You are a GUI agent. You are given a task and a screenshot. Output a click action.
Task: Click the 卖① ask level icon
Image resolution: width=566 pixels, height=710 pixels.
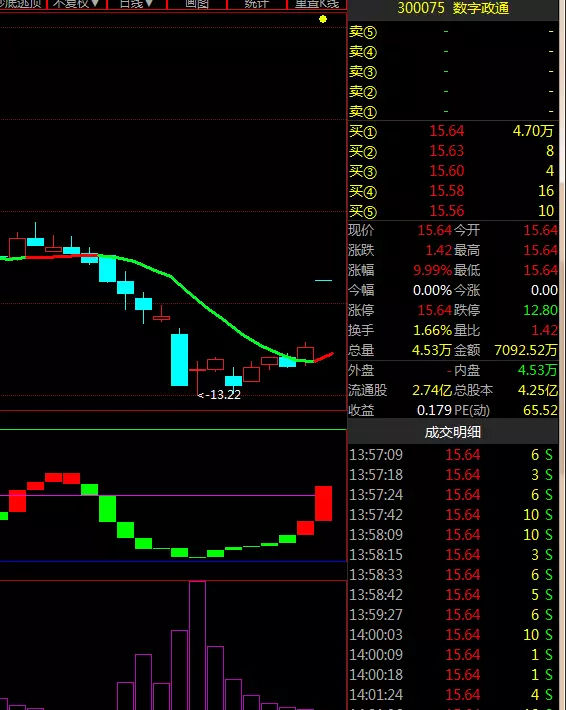click(x=363, y=111)
